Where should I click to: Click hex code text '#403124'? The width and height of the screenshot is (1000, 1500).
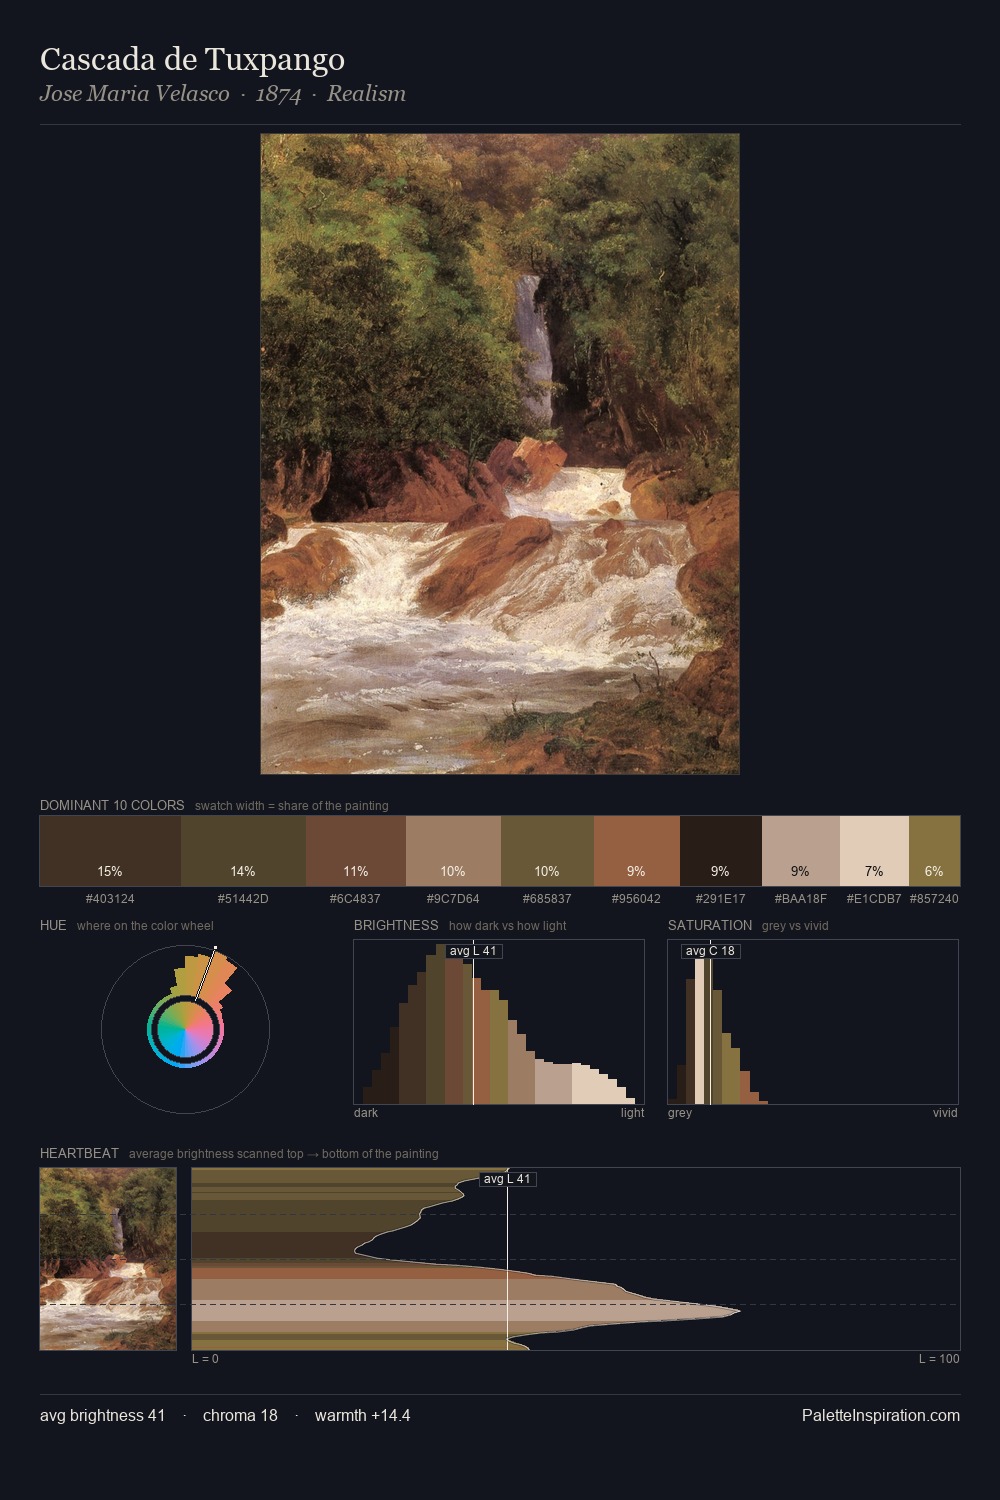click(110, 899)
